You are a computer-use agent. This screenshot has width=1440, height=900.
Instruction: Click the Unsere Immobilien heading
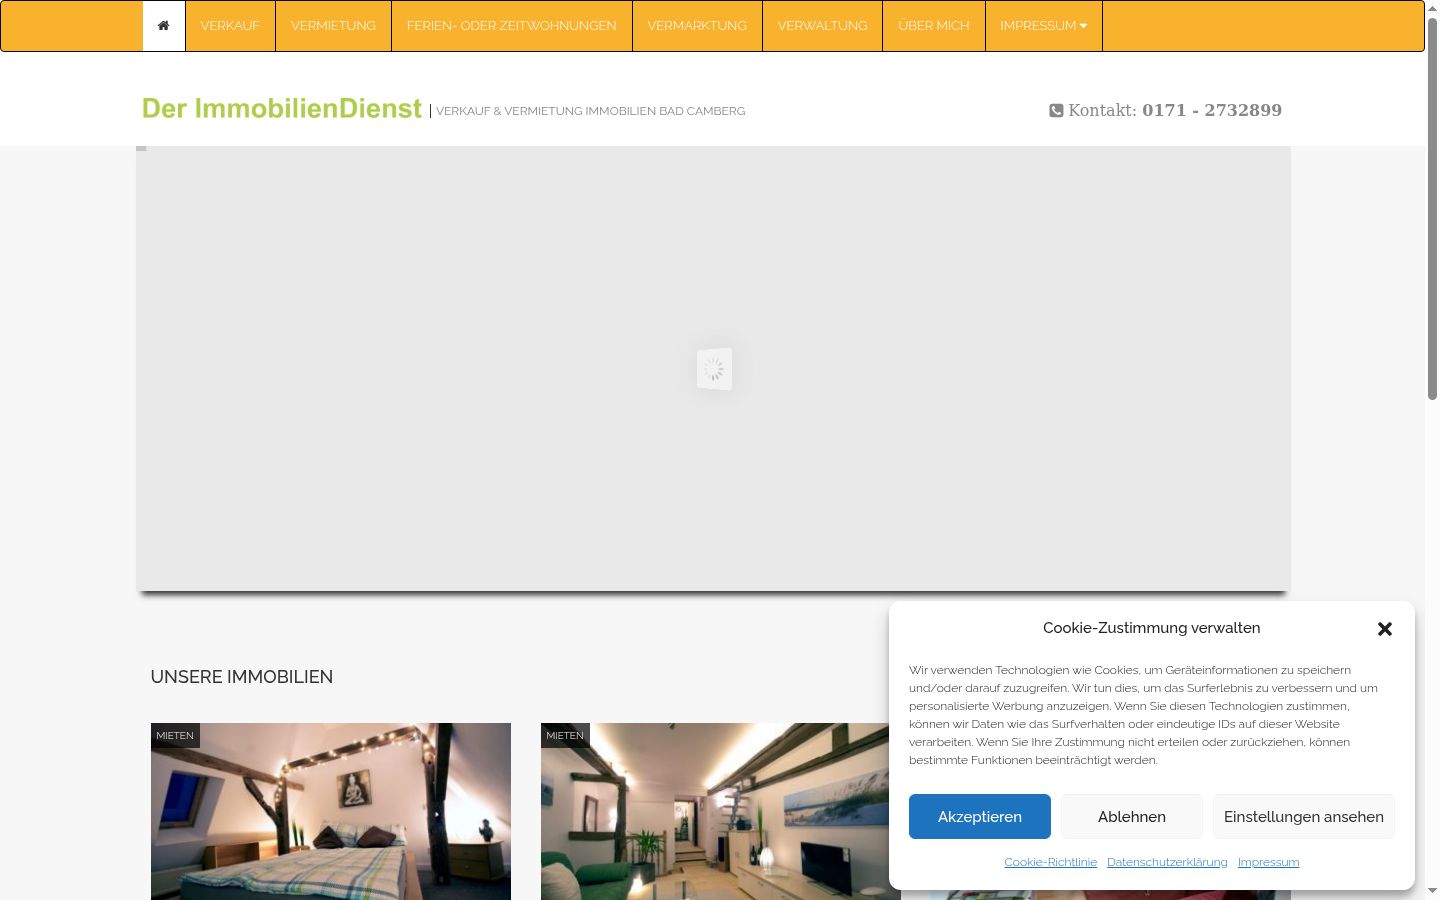click(x=242, y=677)
